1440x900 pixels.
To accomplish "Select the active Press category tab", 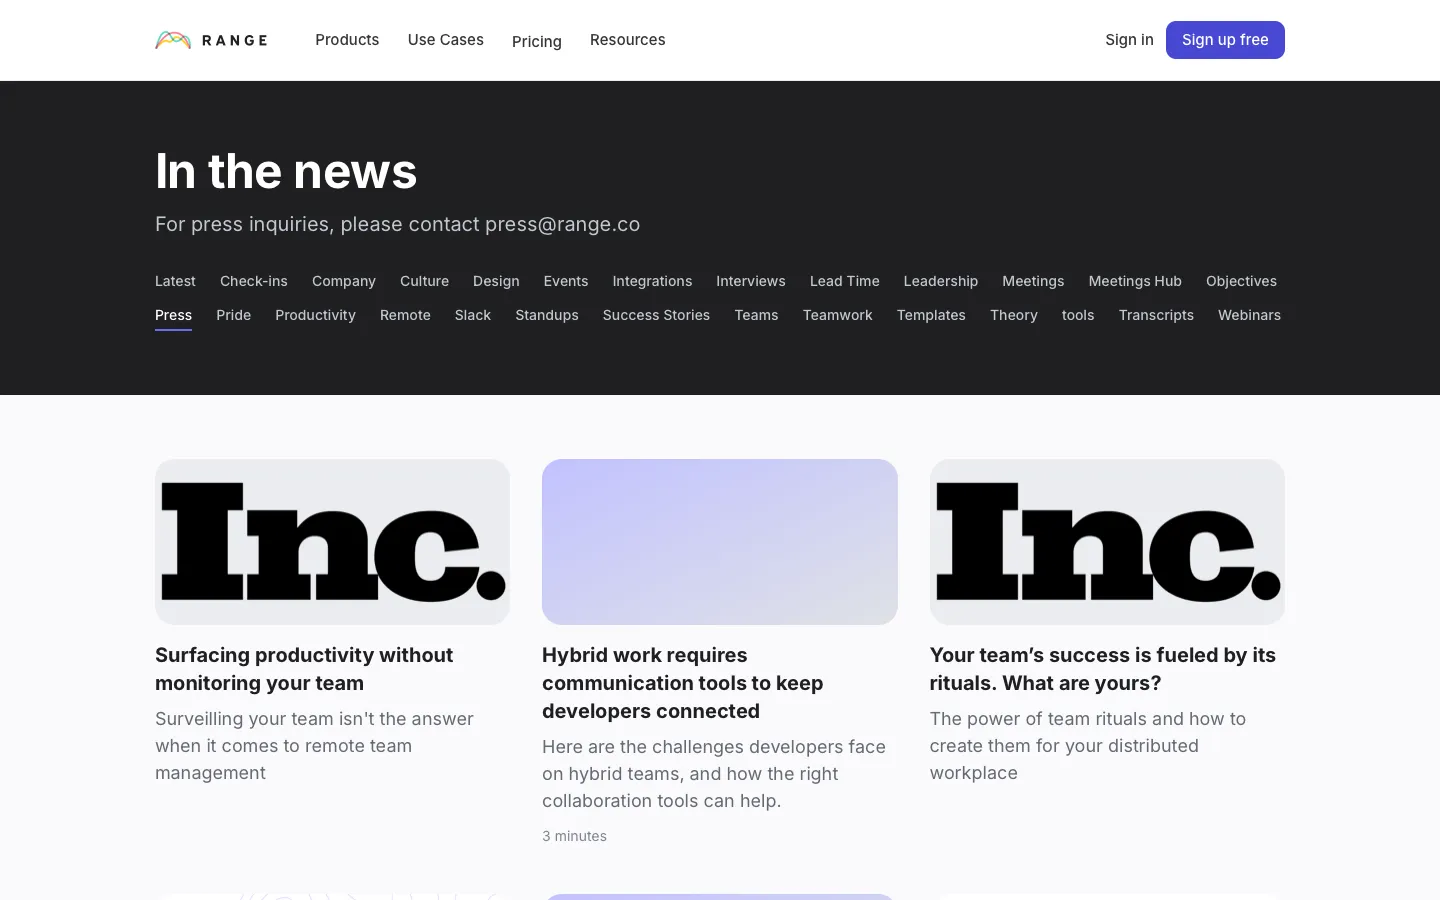I will point(173,315).
